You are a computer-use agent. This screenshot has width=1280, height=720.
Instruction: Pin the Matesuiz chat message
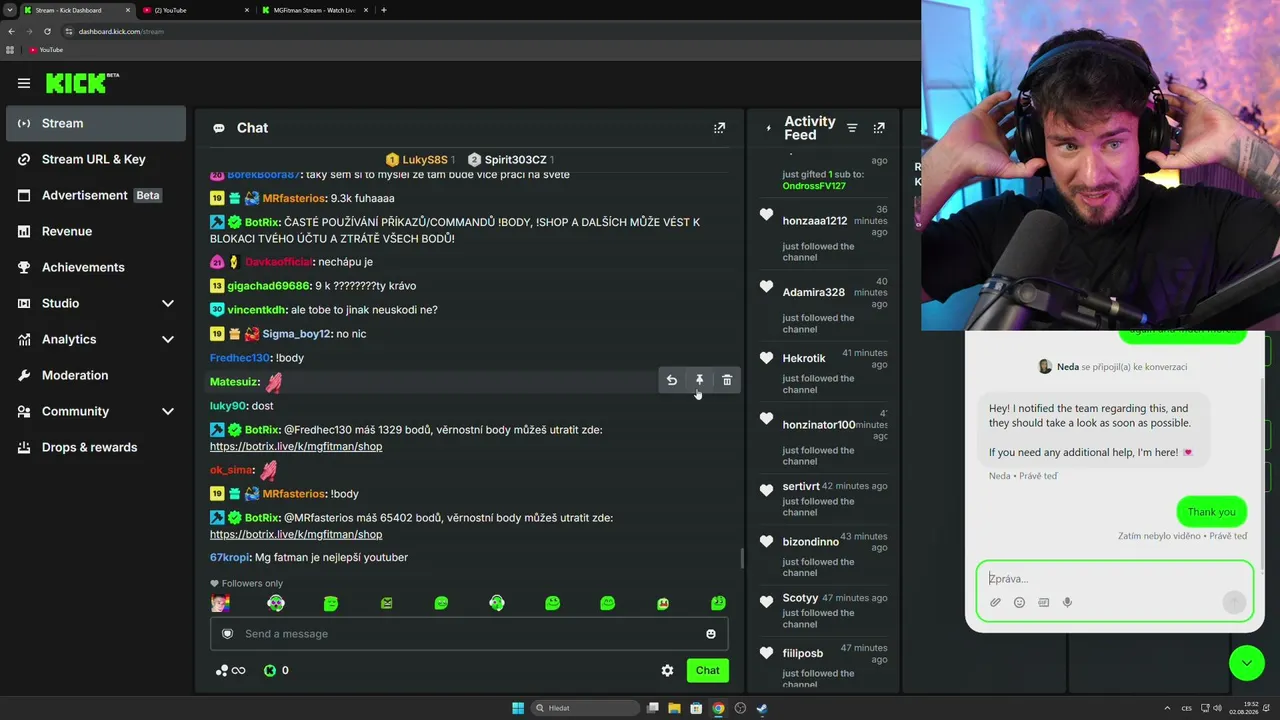(x=699, y=381)
